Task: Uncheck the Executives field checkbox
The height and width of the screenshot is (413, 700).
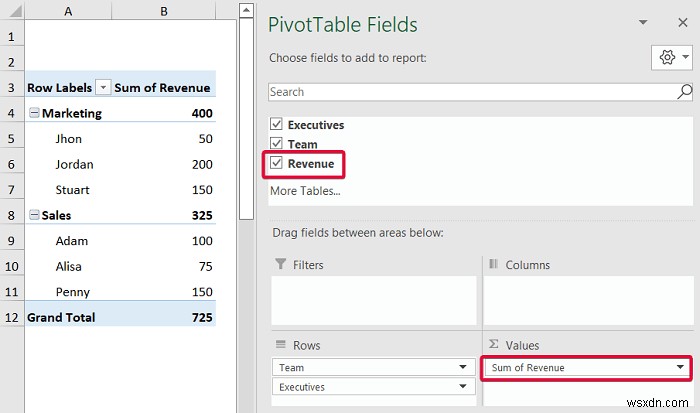Action: [x=276, y=124]
